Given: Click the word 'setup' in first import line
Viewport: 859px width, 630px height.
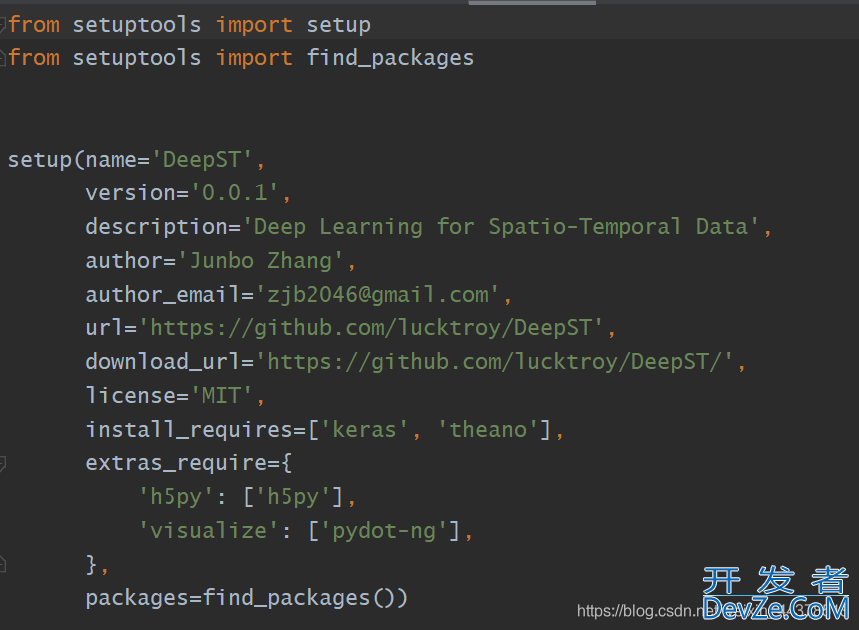Looking at the screenshot, I should (x=338, y=25).
